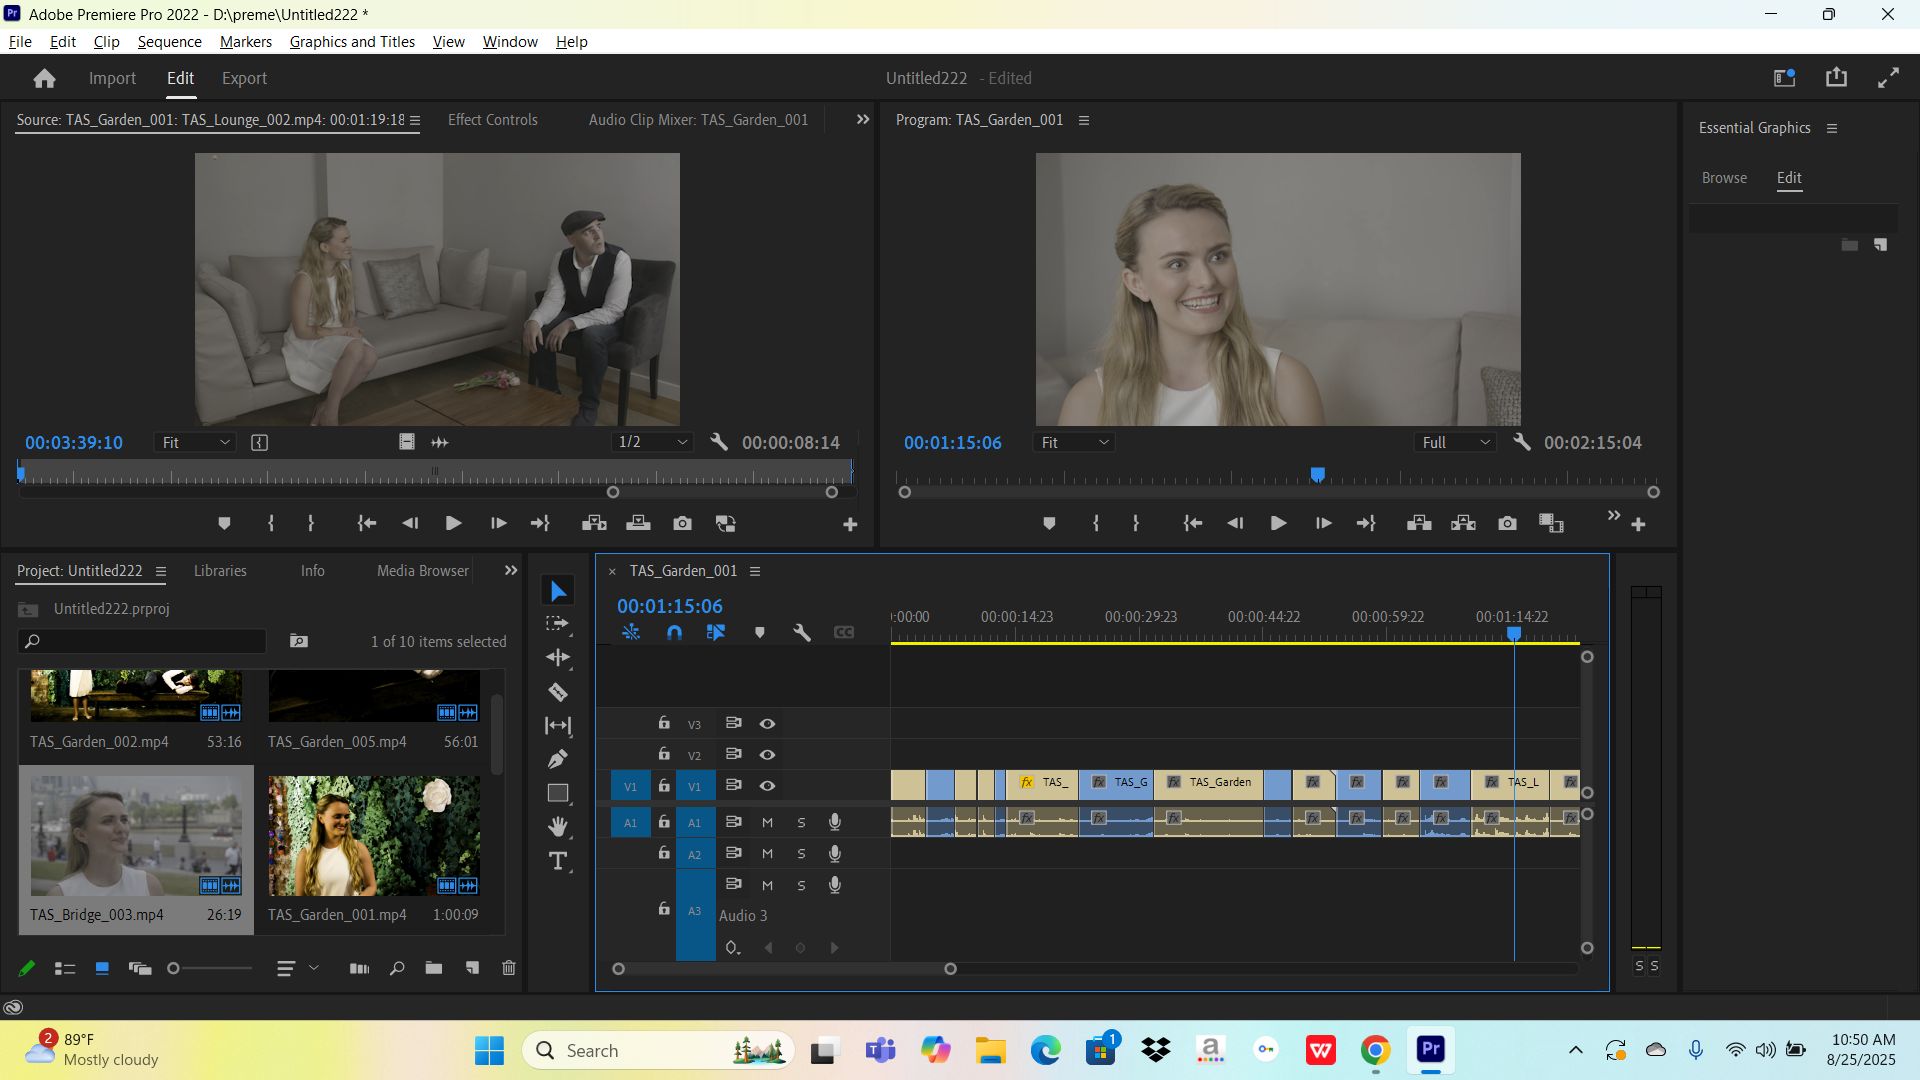Open Browse tab in Essential Graphics
The image size is (1920, 1080).
pyautogui.click(x=1724, y=177)
